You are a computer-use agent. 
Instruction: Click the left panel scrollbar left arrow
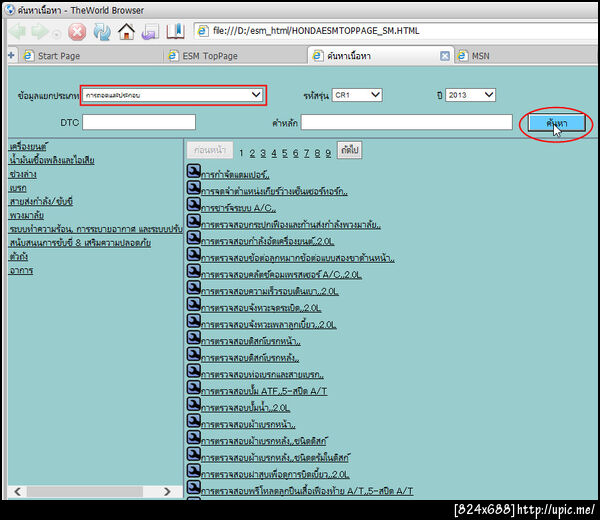pos(17,491)
